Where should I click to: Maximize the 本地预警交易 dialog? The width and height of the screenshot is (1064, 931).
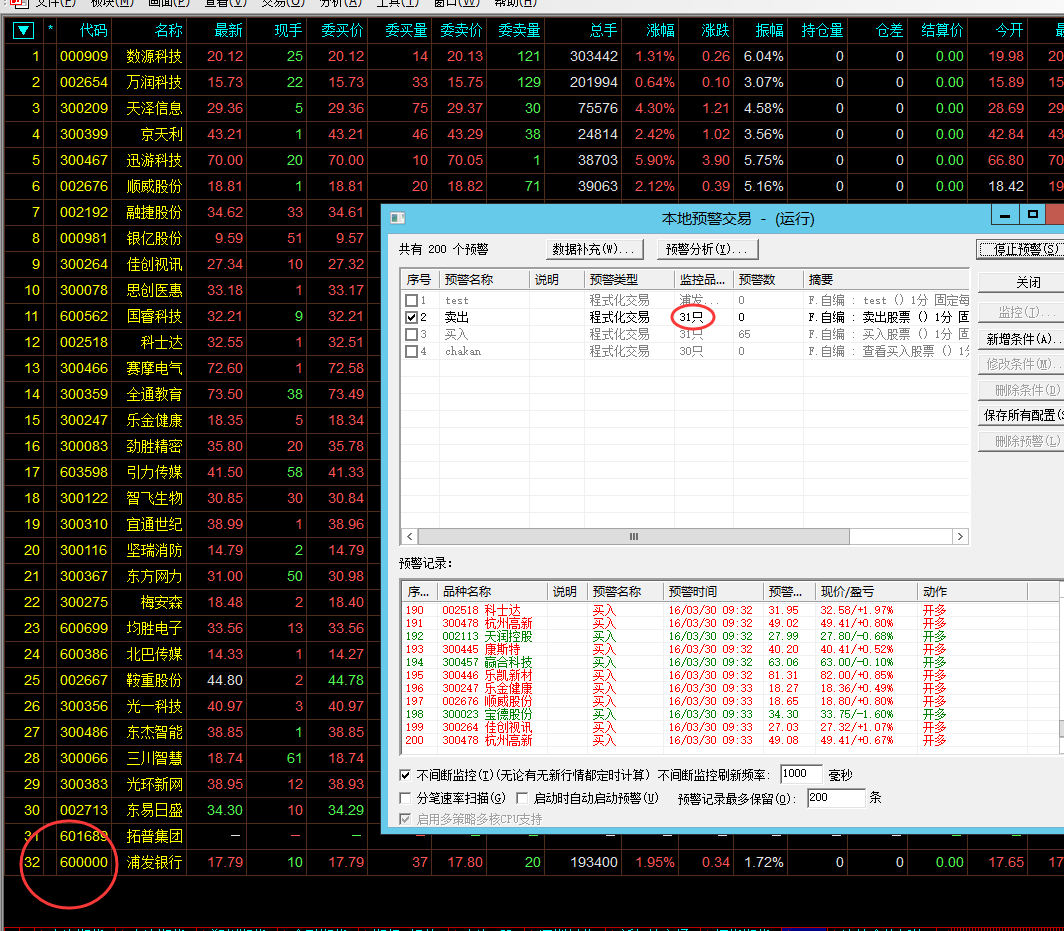pos(1033,215)
